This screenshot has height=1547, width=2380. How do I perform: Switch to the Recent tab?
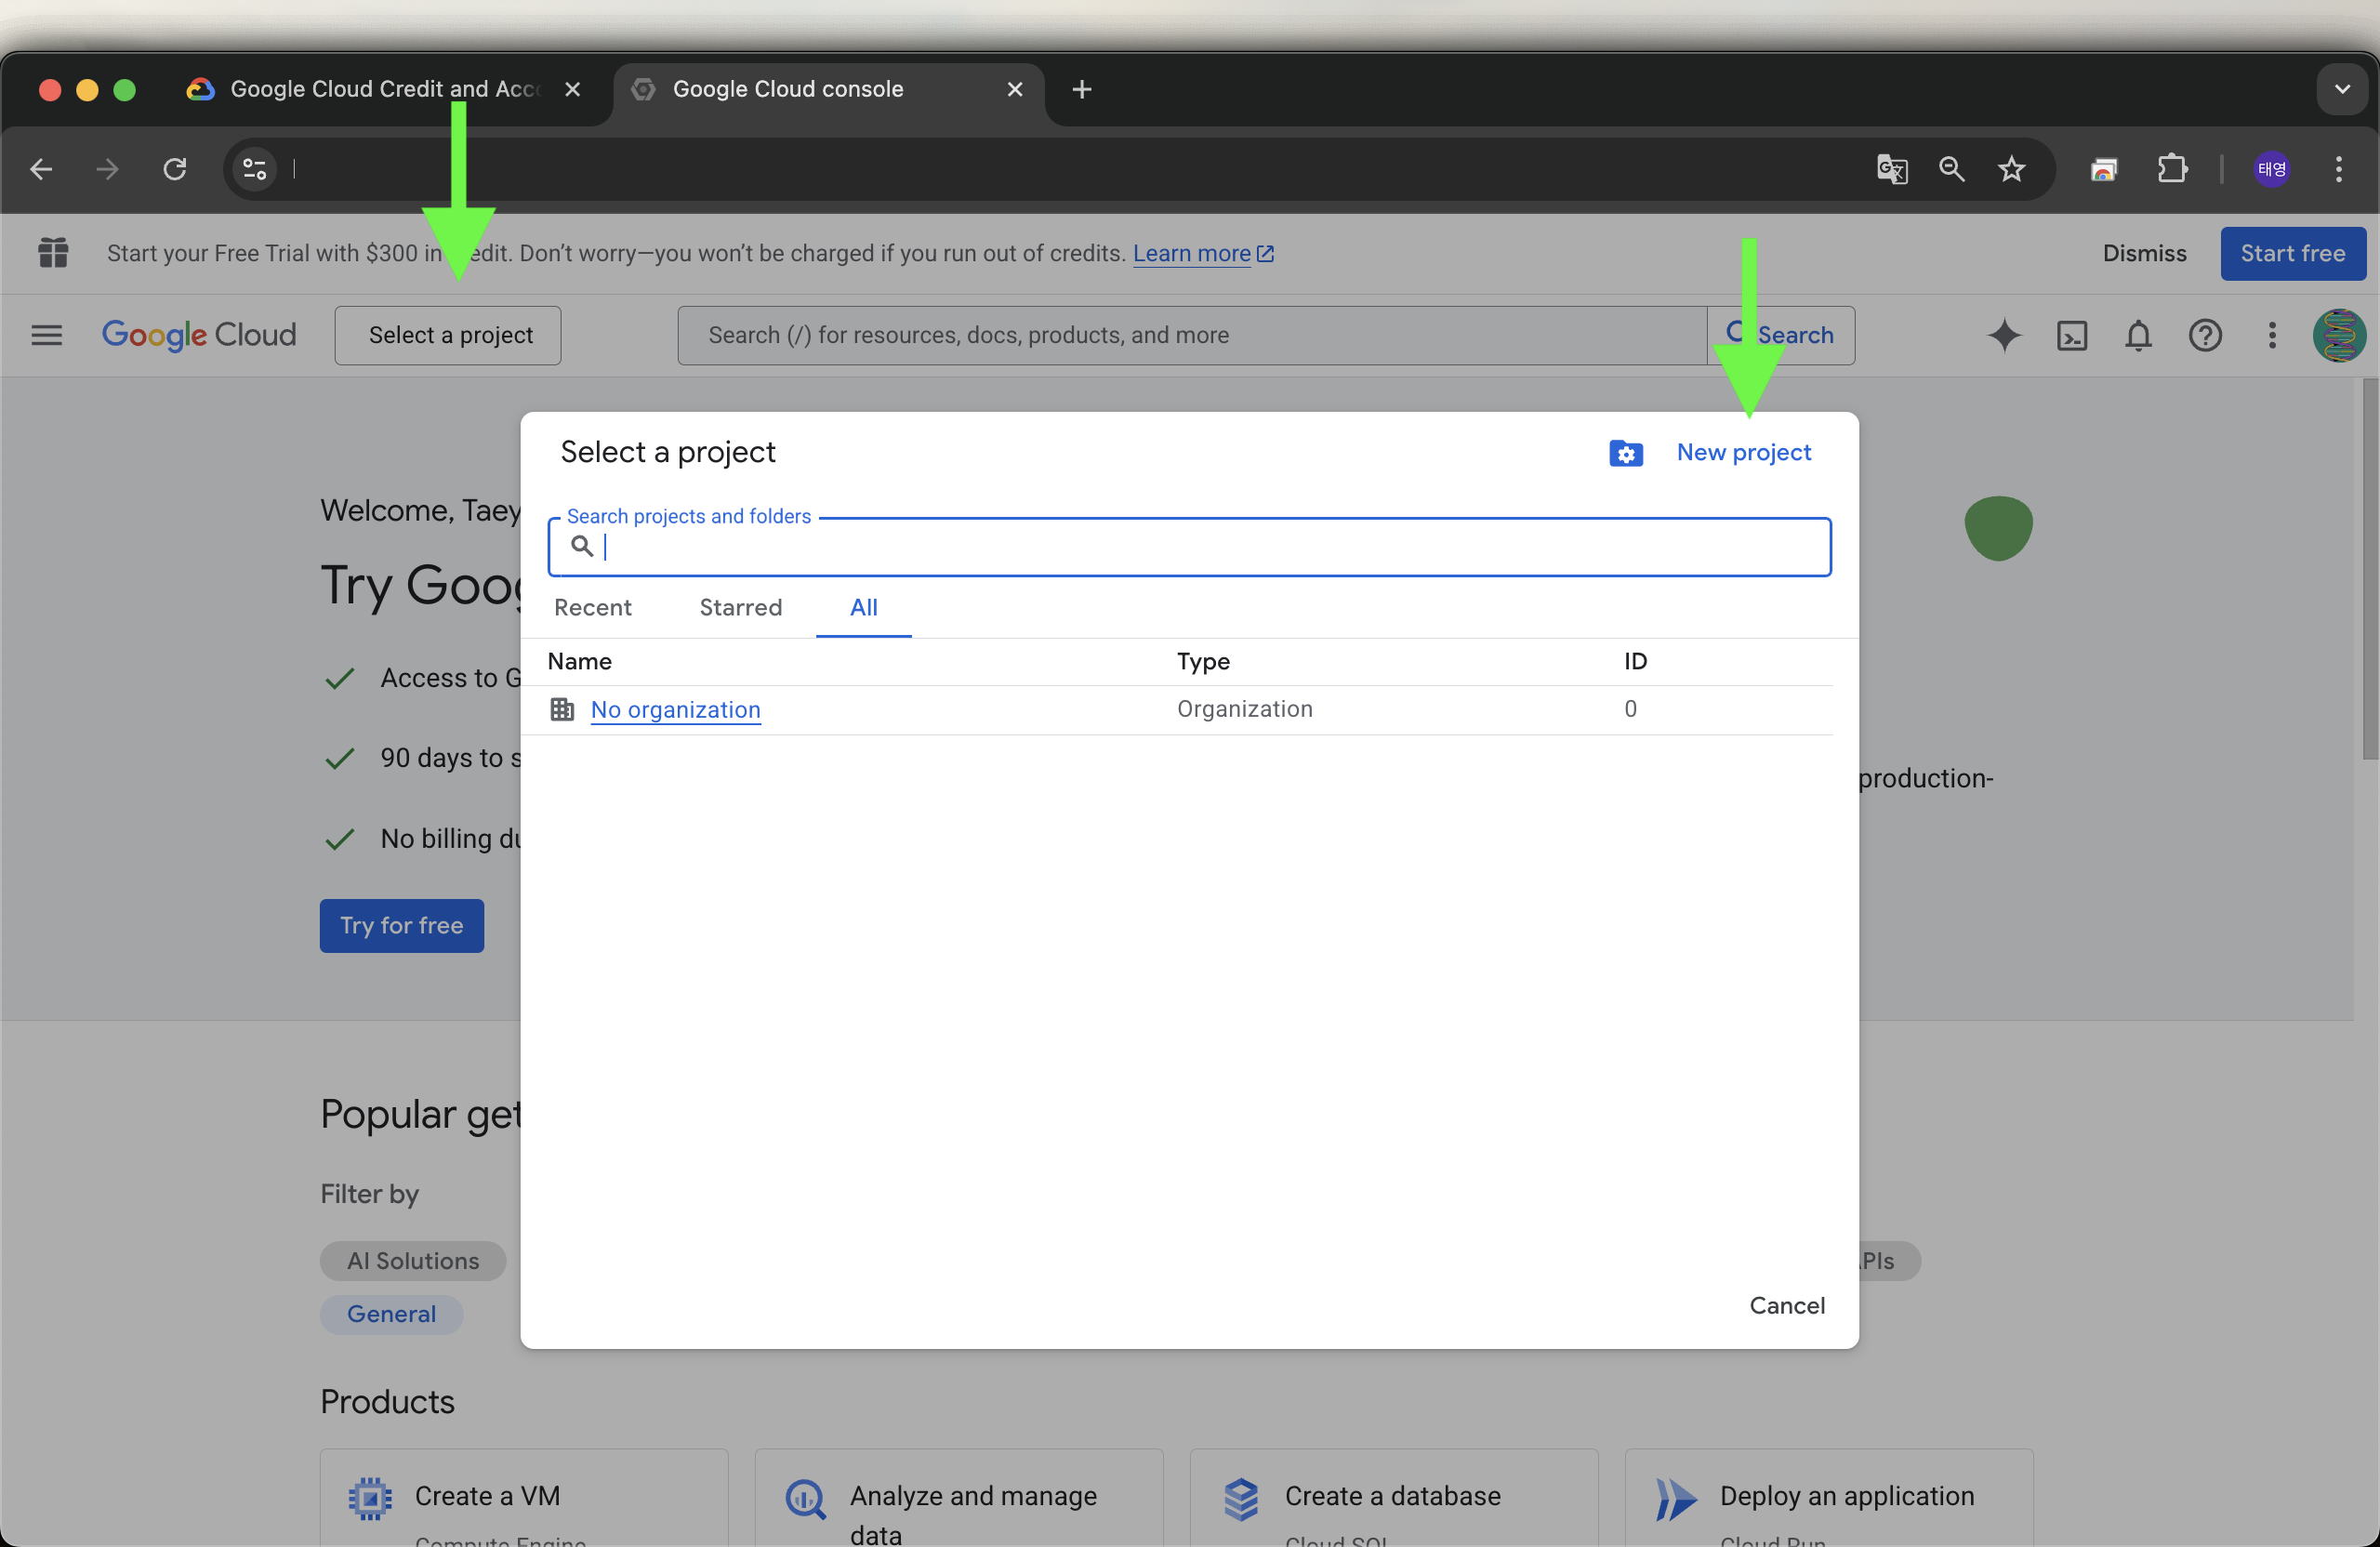coord(592,607)
